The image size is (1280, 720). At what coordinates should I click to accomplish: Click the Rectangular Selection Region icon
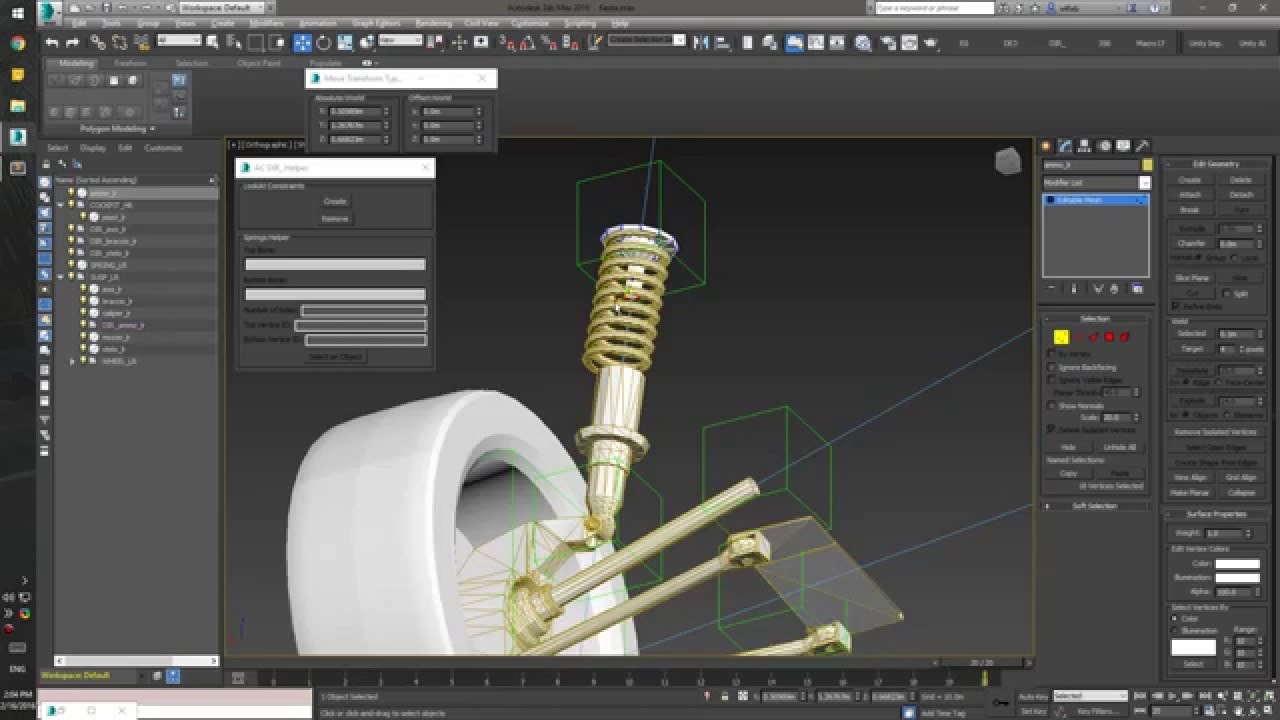click(256, 43)
